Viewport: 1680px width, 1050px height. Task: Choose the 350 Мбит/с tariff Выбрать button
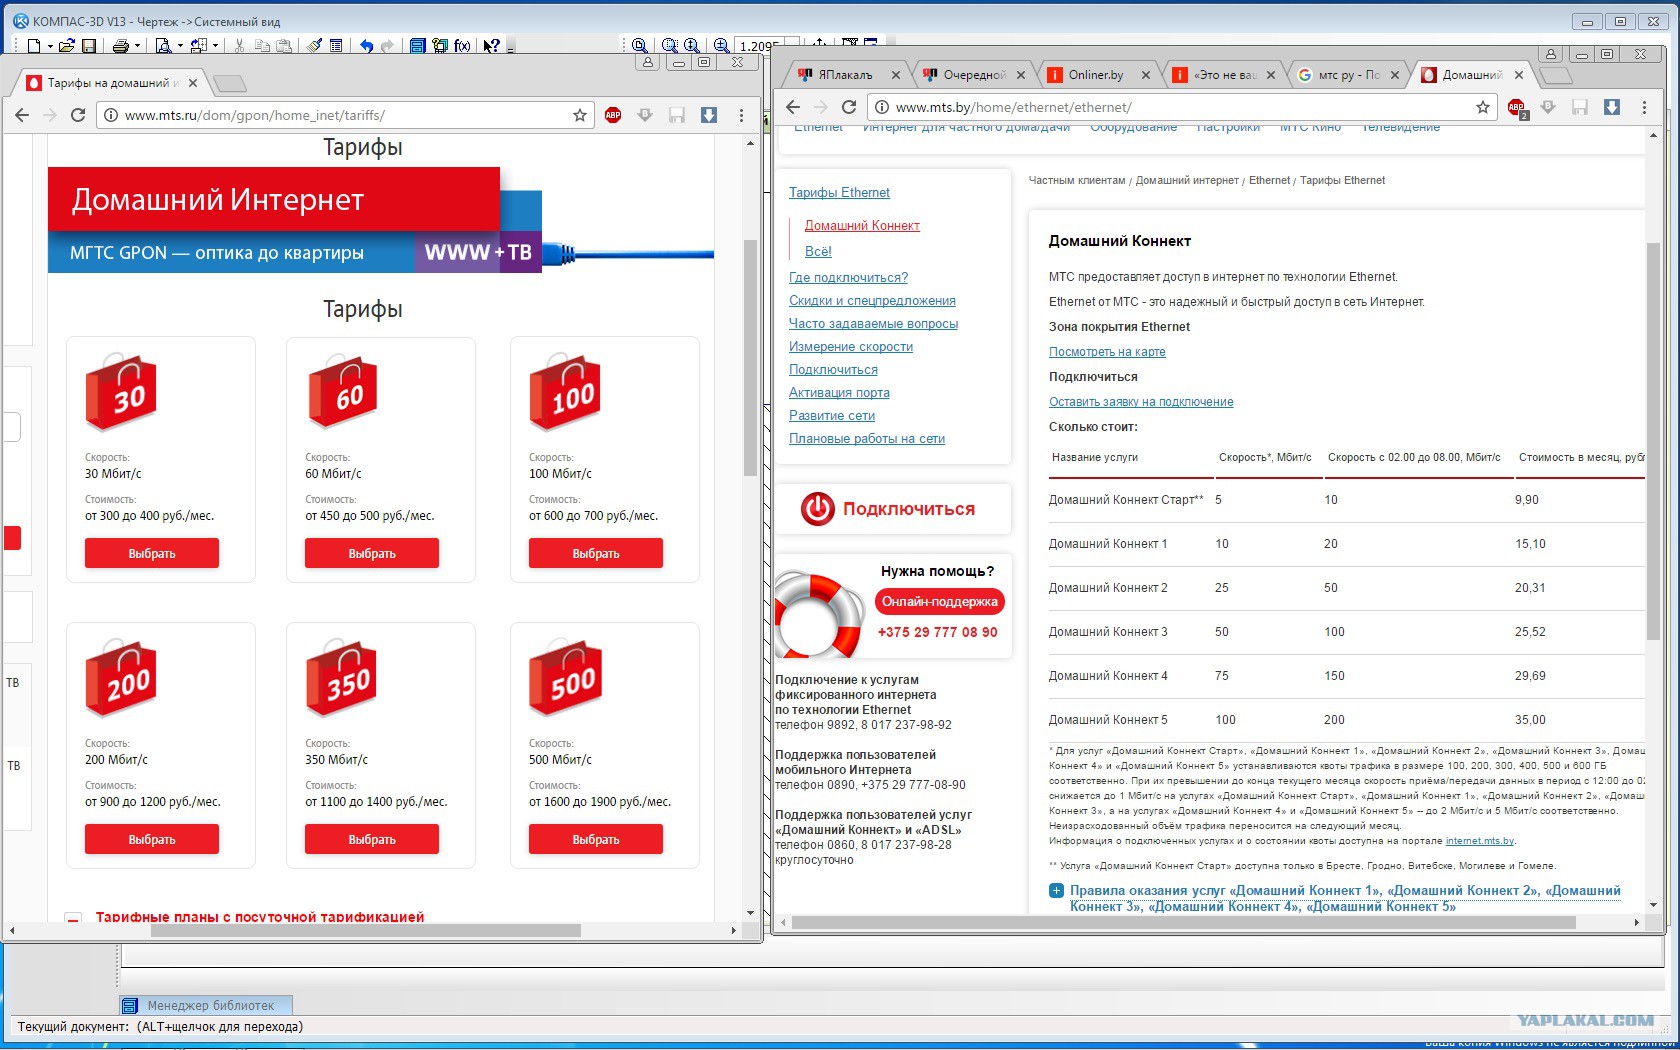372,839
